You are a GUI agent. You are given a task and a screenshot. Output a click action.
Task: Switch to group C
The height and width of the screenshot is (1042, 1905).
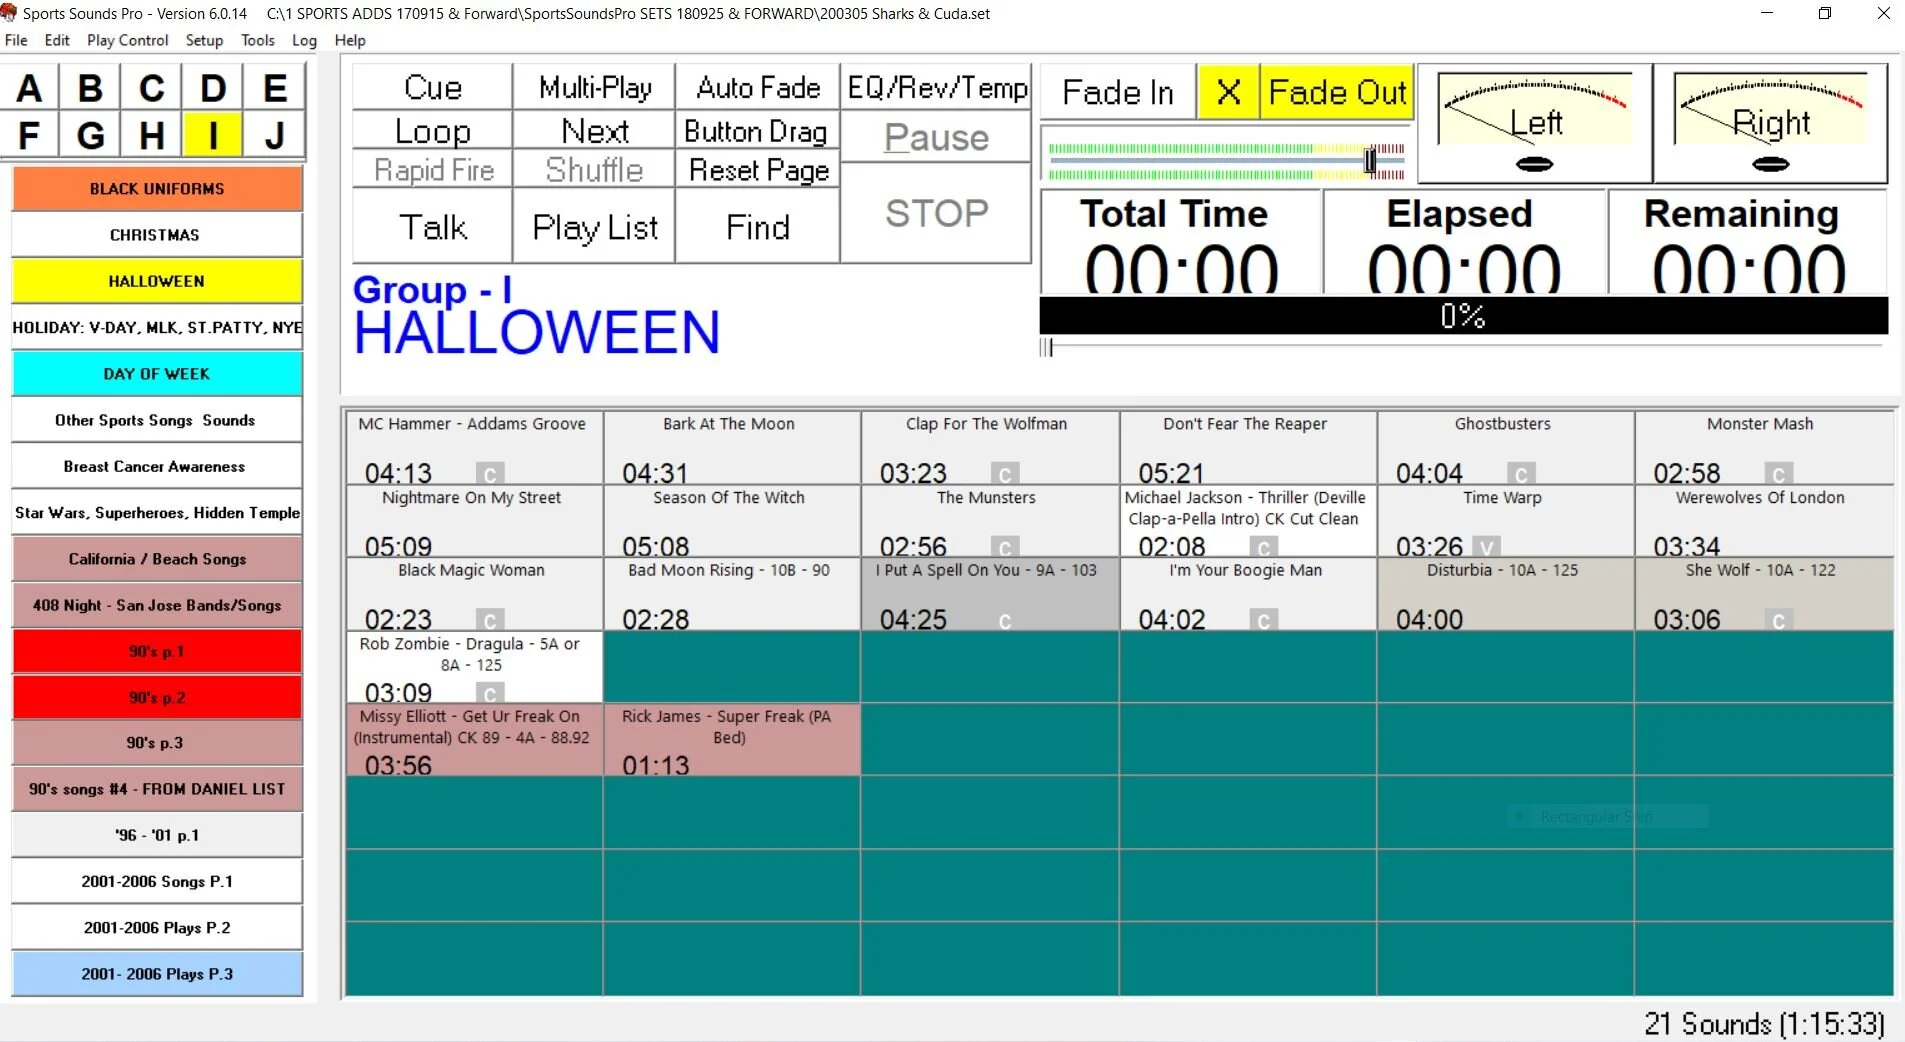coord(152,88)
